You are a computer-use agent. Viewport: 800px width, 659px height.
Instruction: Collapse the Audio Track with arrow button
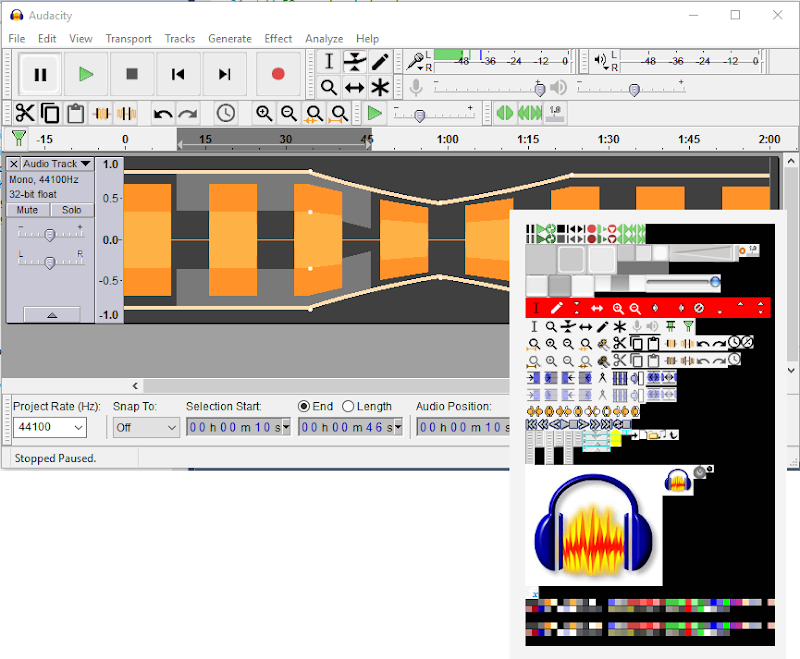point(52,315)
